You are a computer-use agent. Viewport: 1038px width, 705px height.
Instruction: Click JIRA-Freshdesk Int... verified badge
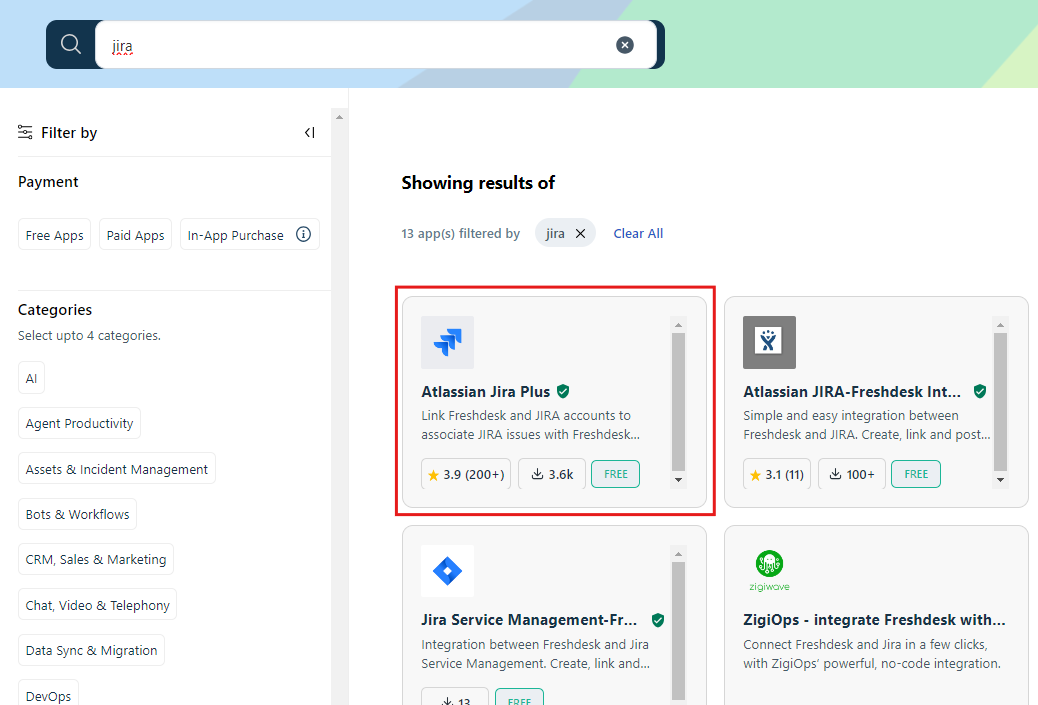(980, 391)
